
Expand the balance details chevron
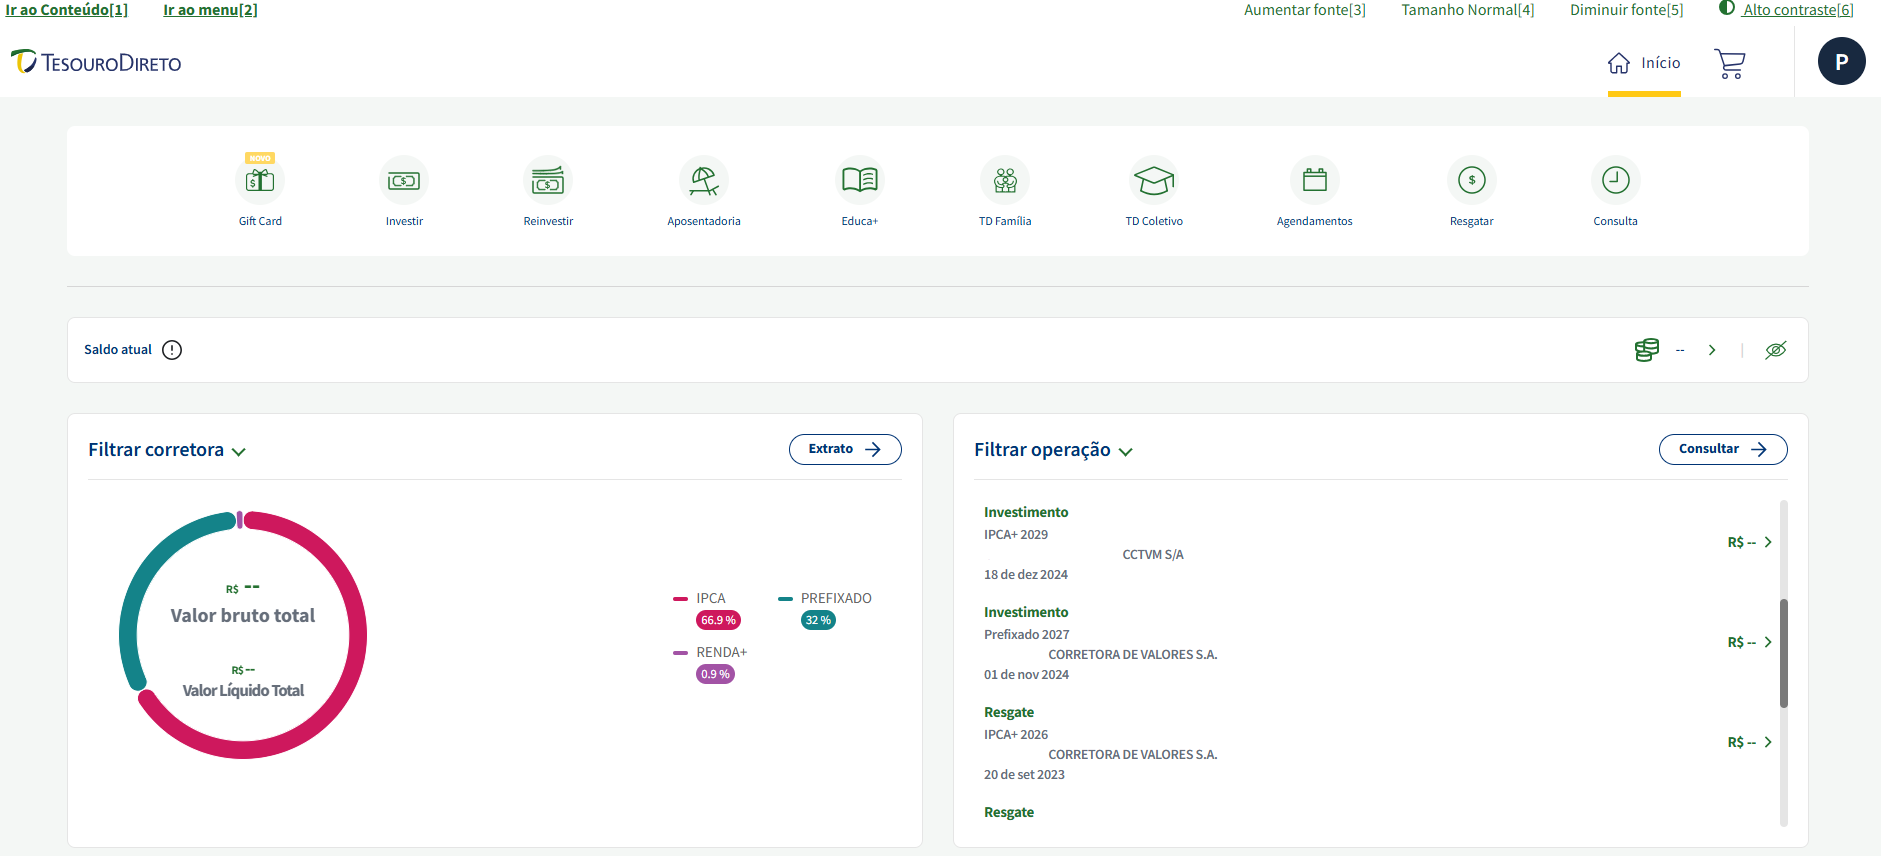coord(1712,350)
